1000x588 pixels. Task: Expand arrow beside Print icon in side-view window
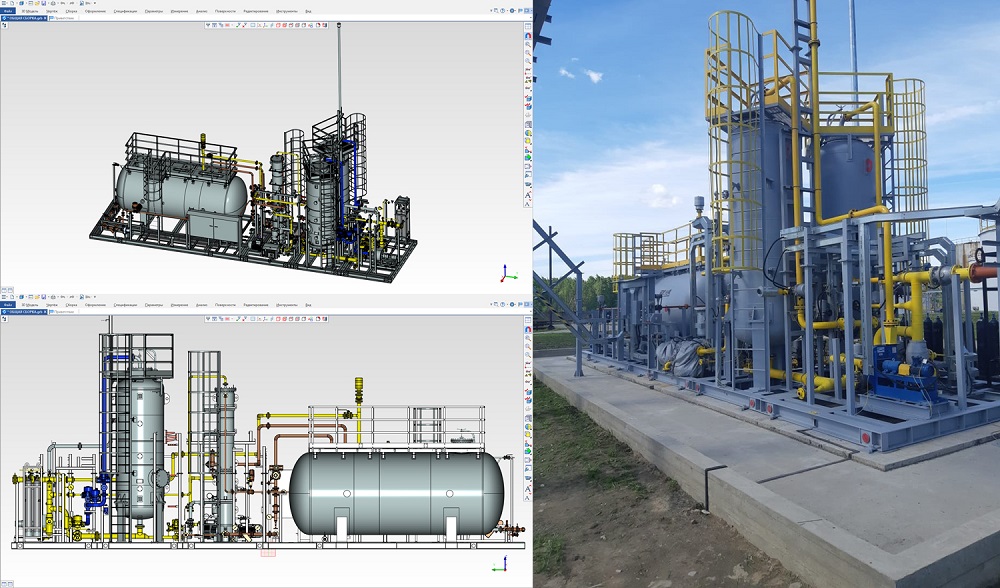point(58,297)
